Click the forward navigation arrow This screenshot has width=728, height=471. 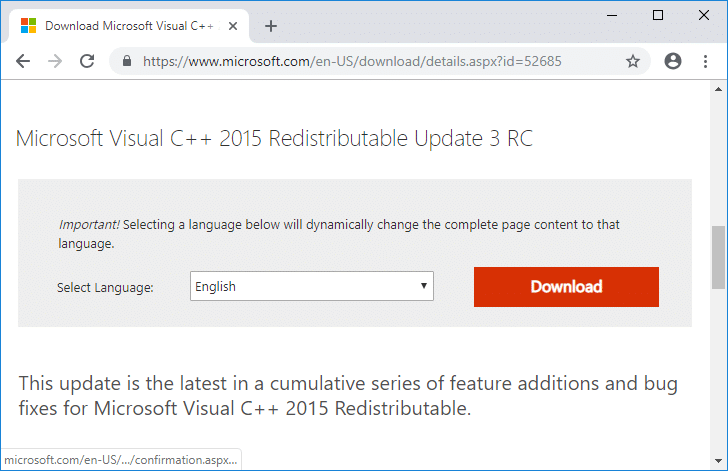tap(55, 61)
